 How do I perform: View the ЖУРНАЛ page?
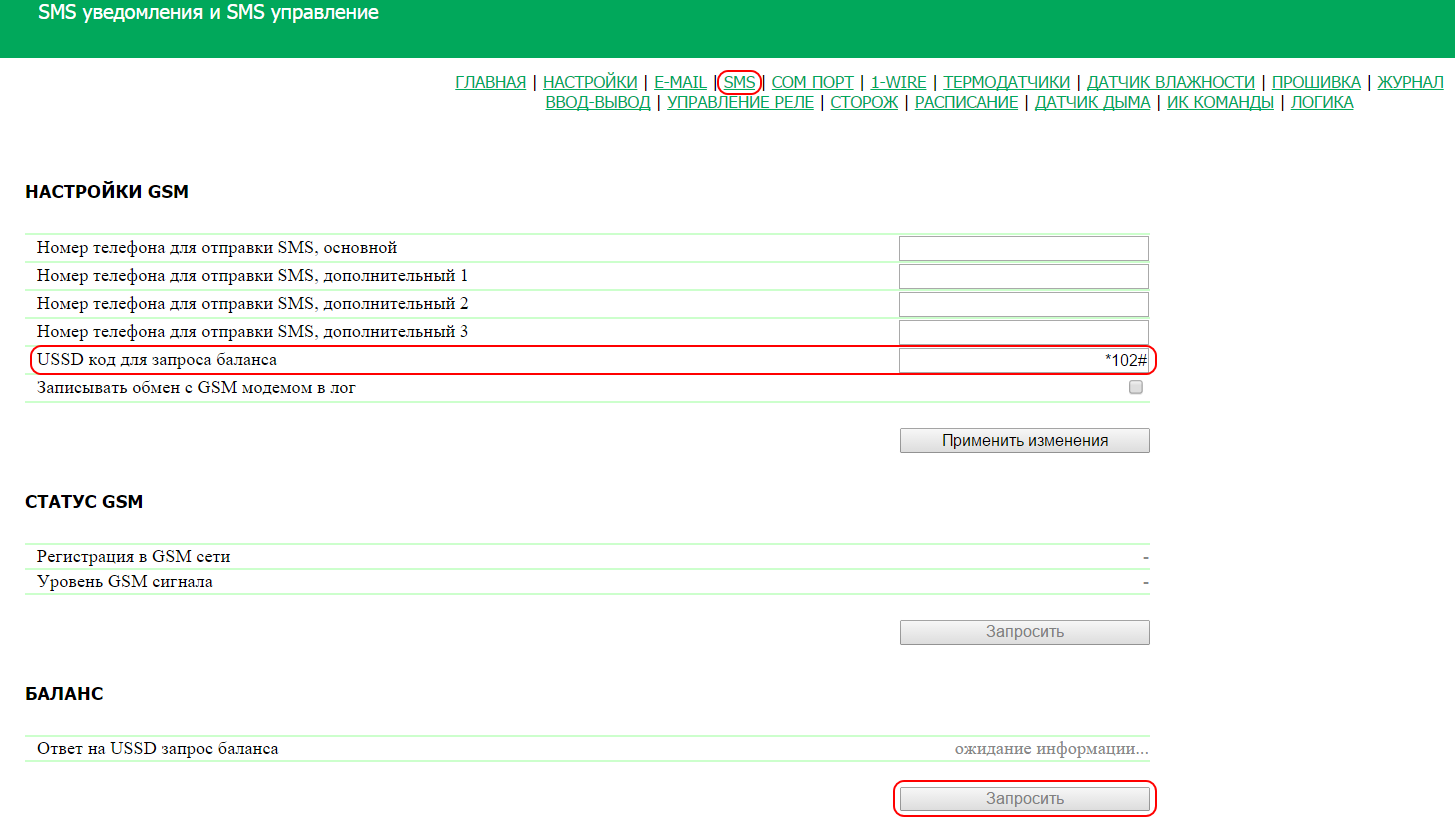pos(1410,82)
